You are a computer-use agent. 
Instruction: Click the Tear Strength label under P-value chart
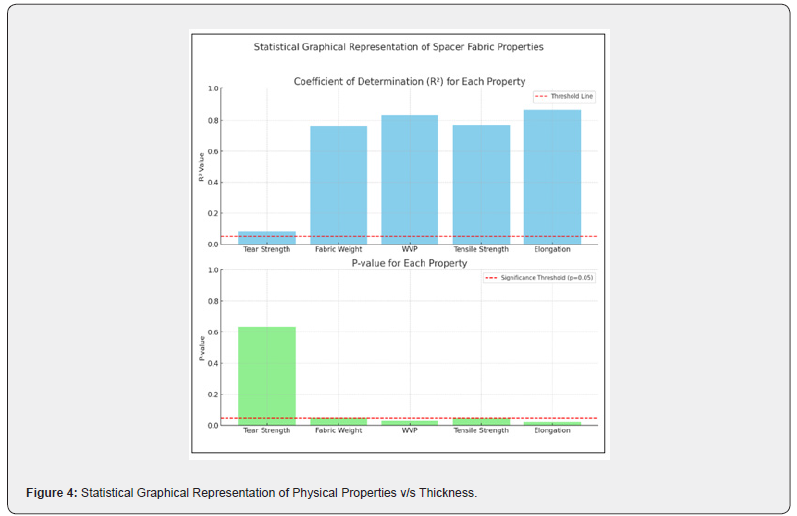click(267, 431)
